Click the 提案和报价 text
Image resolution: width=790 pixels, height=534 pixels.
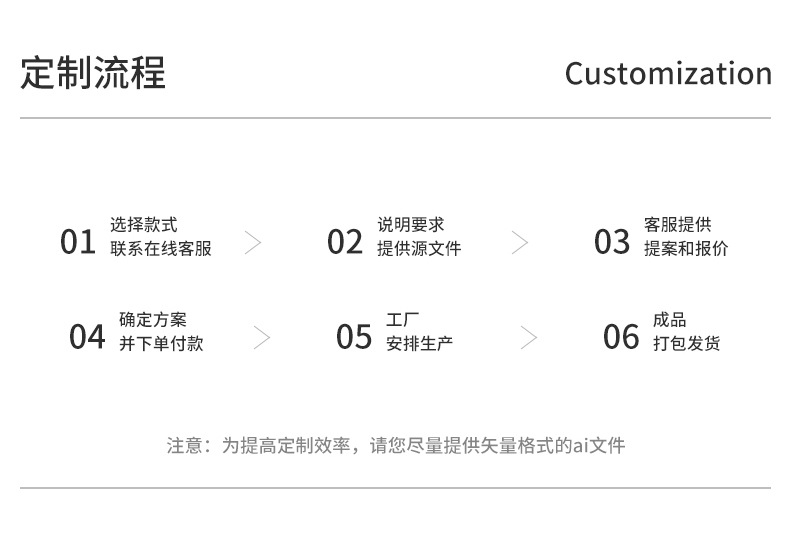pos(686,249)
